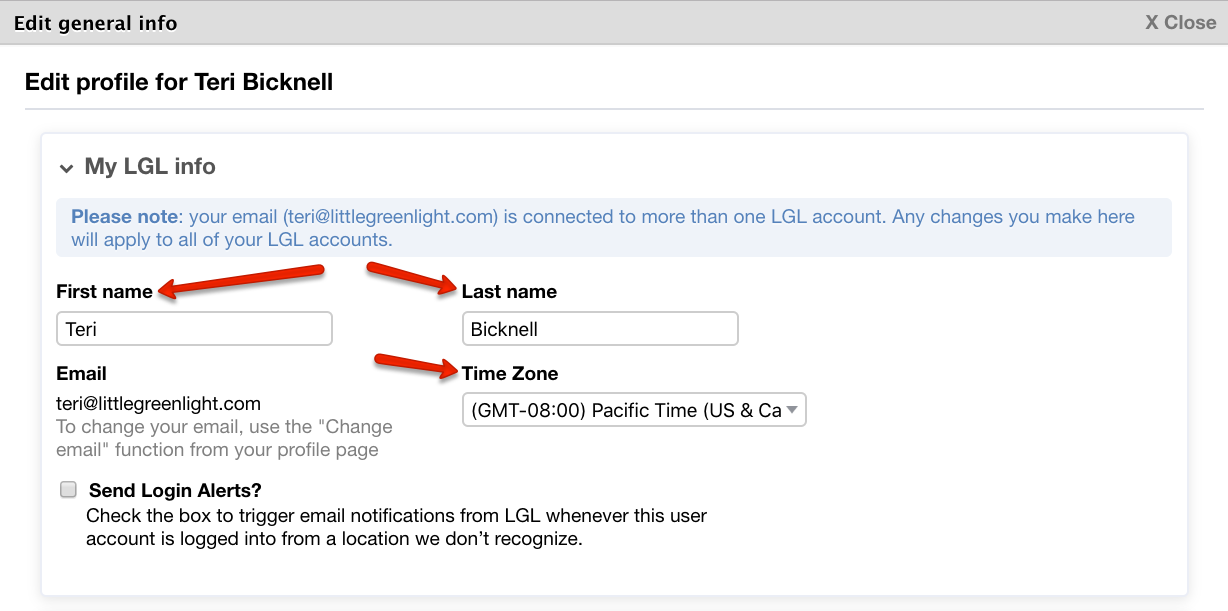Click the Time Zone dropdown arrow icon
Viewport: 1228px width, 611px height.
tap(792, 410)
